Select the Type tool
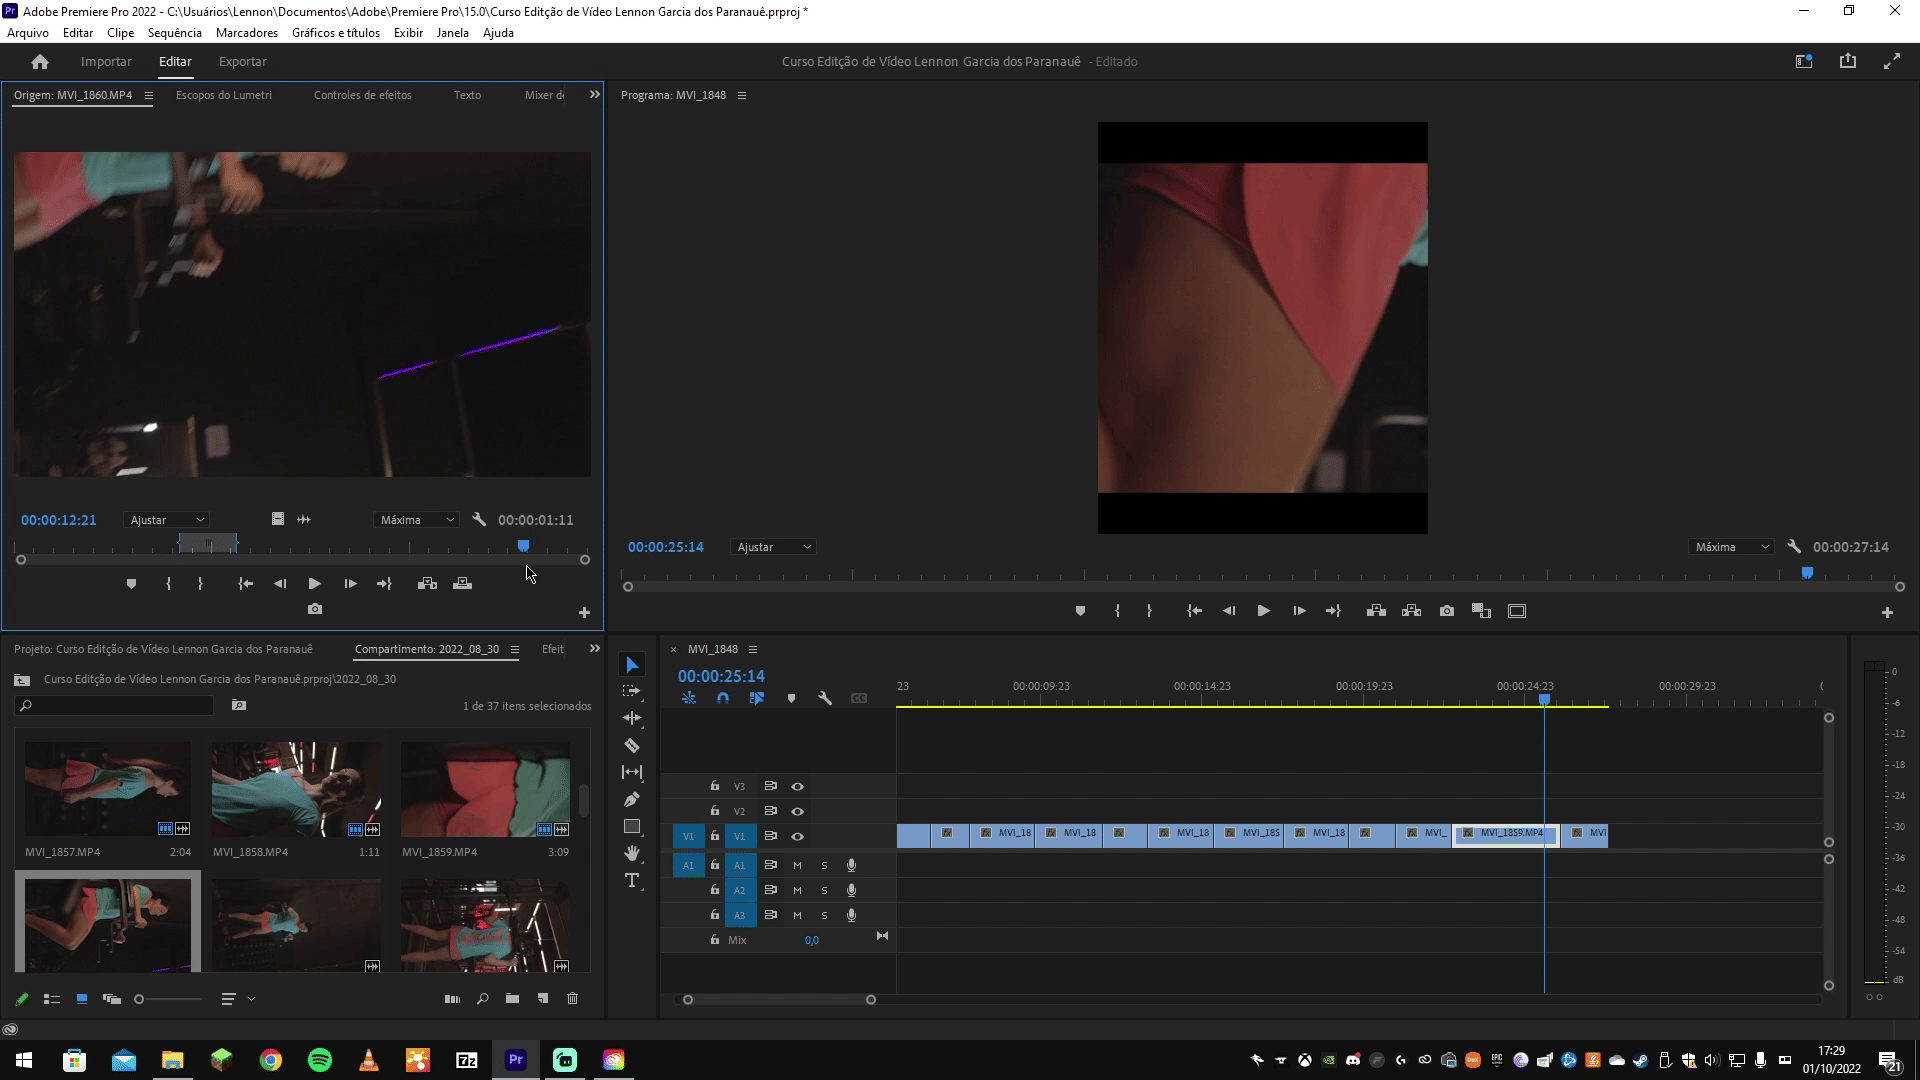Viewport: 1920px width, 1080px height. pyautogui.click(x=632, y=880)
